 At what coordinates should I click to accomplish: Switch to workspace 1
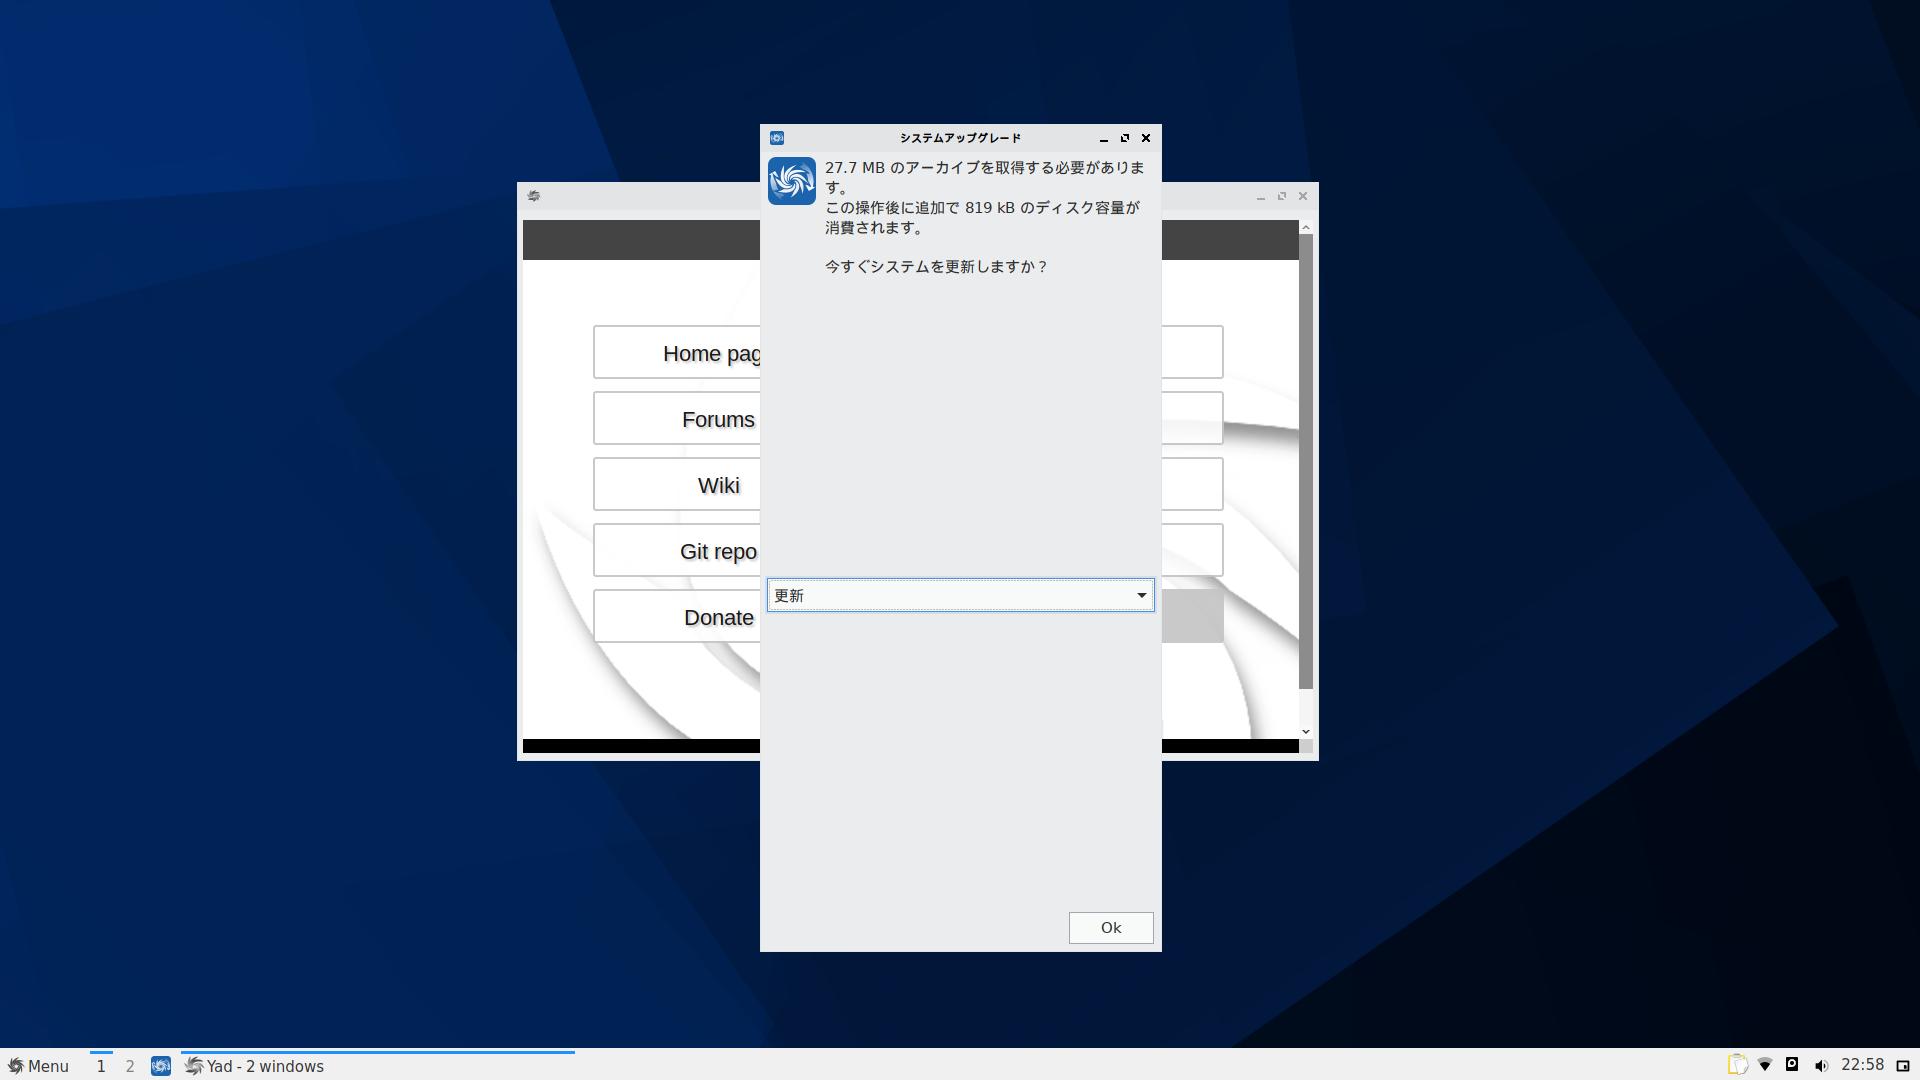[101, 1066]
